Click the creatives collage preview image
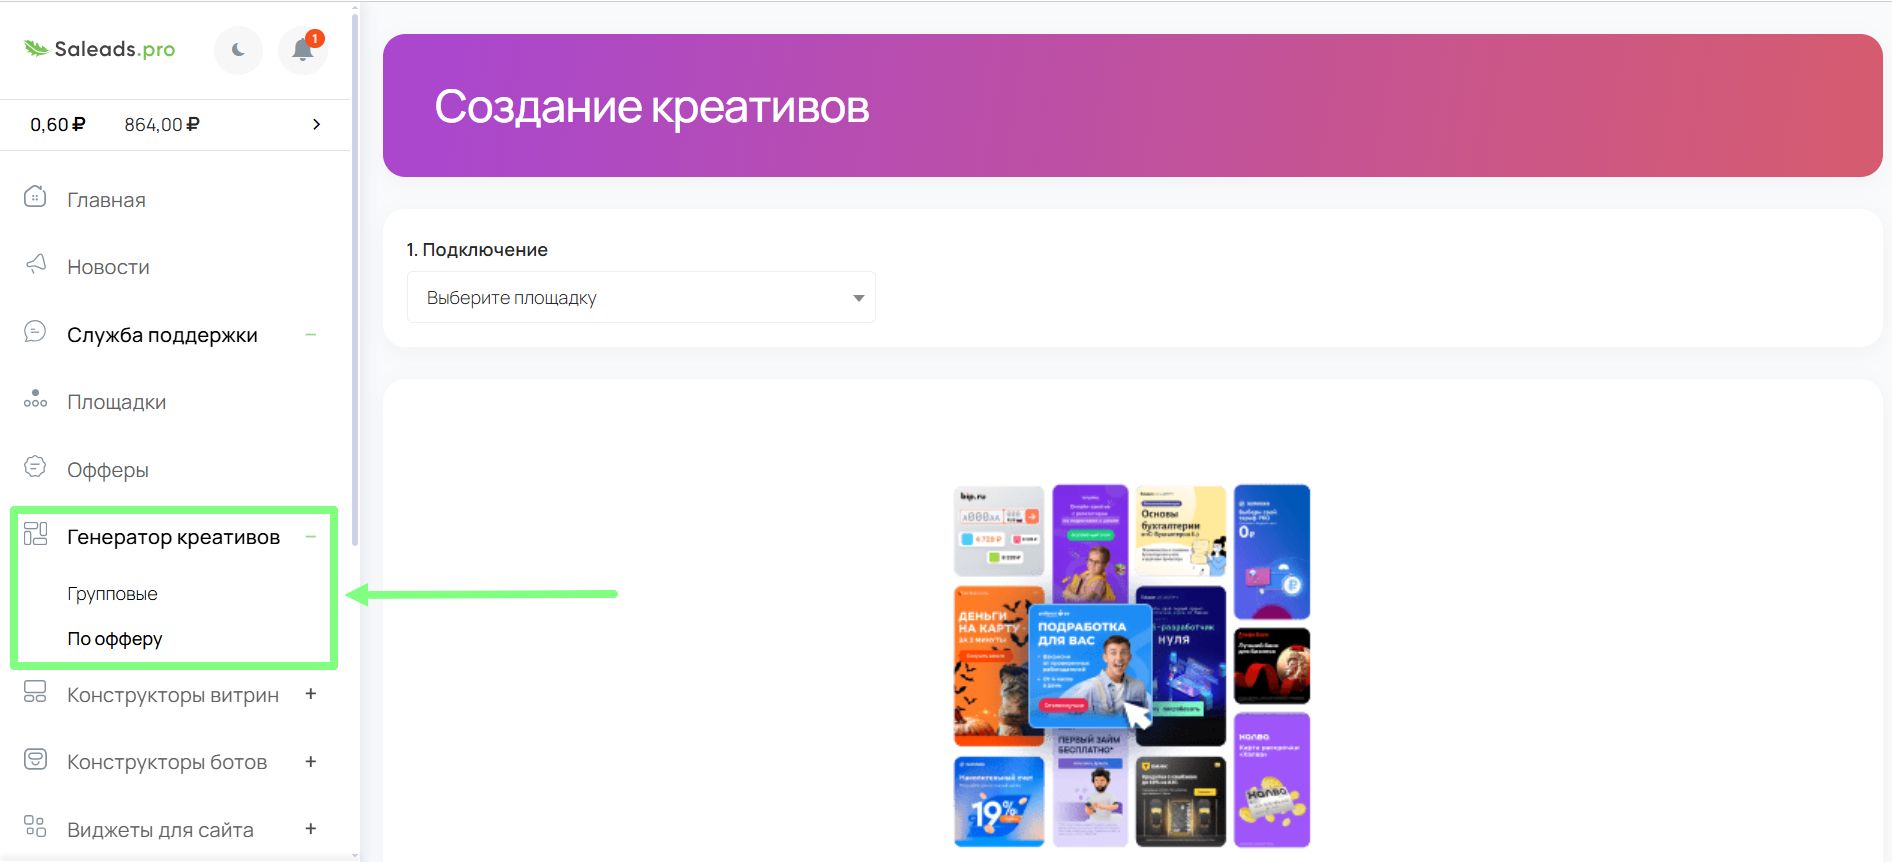This screenshot has width=1892, height=862. coord(1132,666)
